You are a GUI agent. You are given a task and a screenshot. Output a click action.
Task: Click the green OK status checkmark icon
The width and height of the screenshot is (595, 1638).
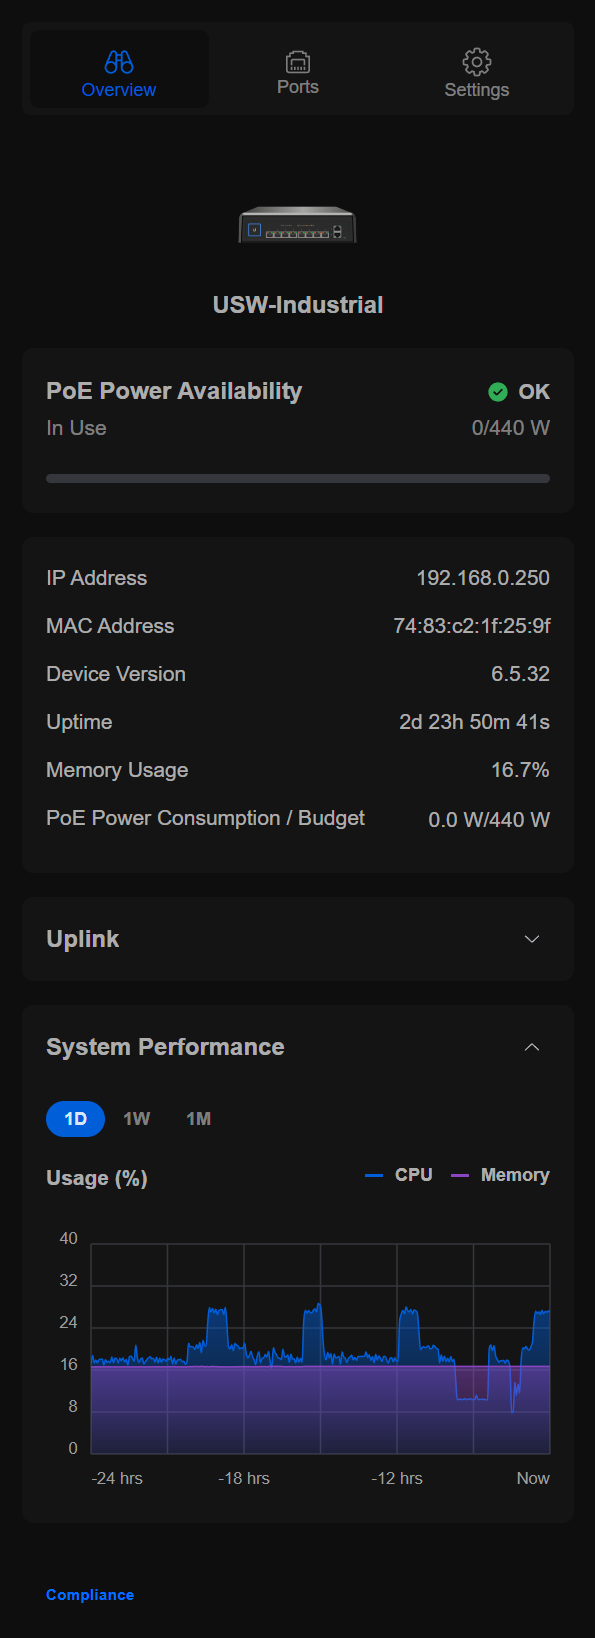(x=498, y=392)
